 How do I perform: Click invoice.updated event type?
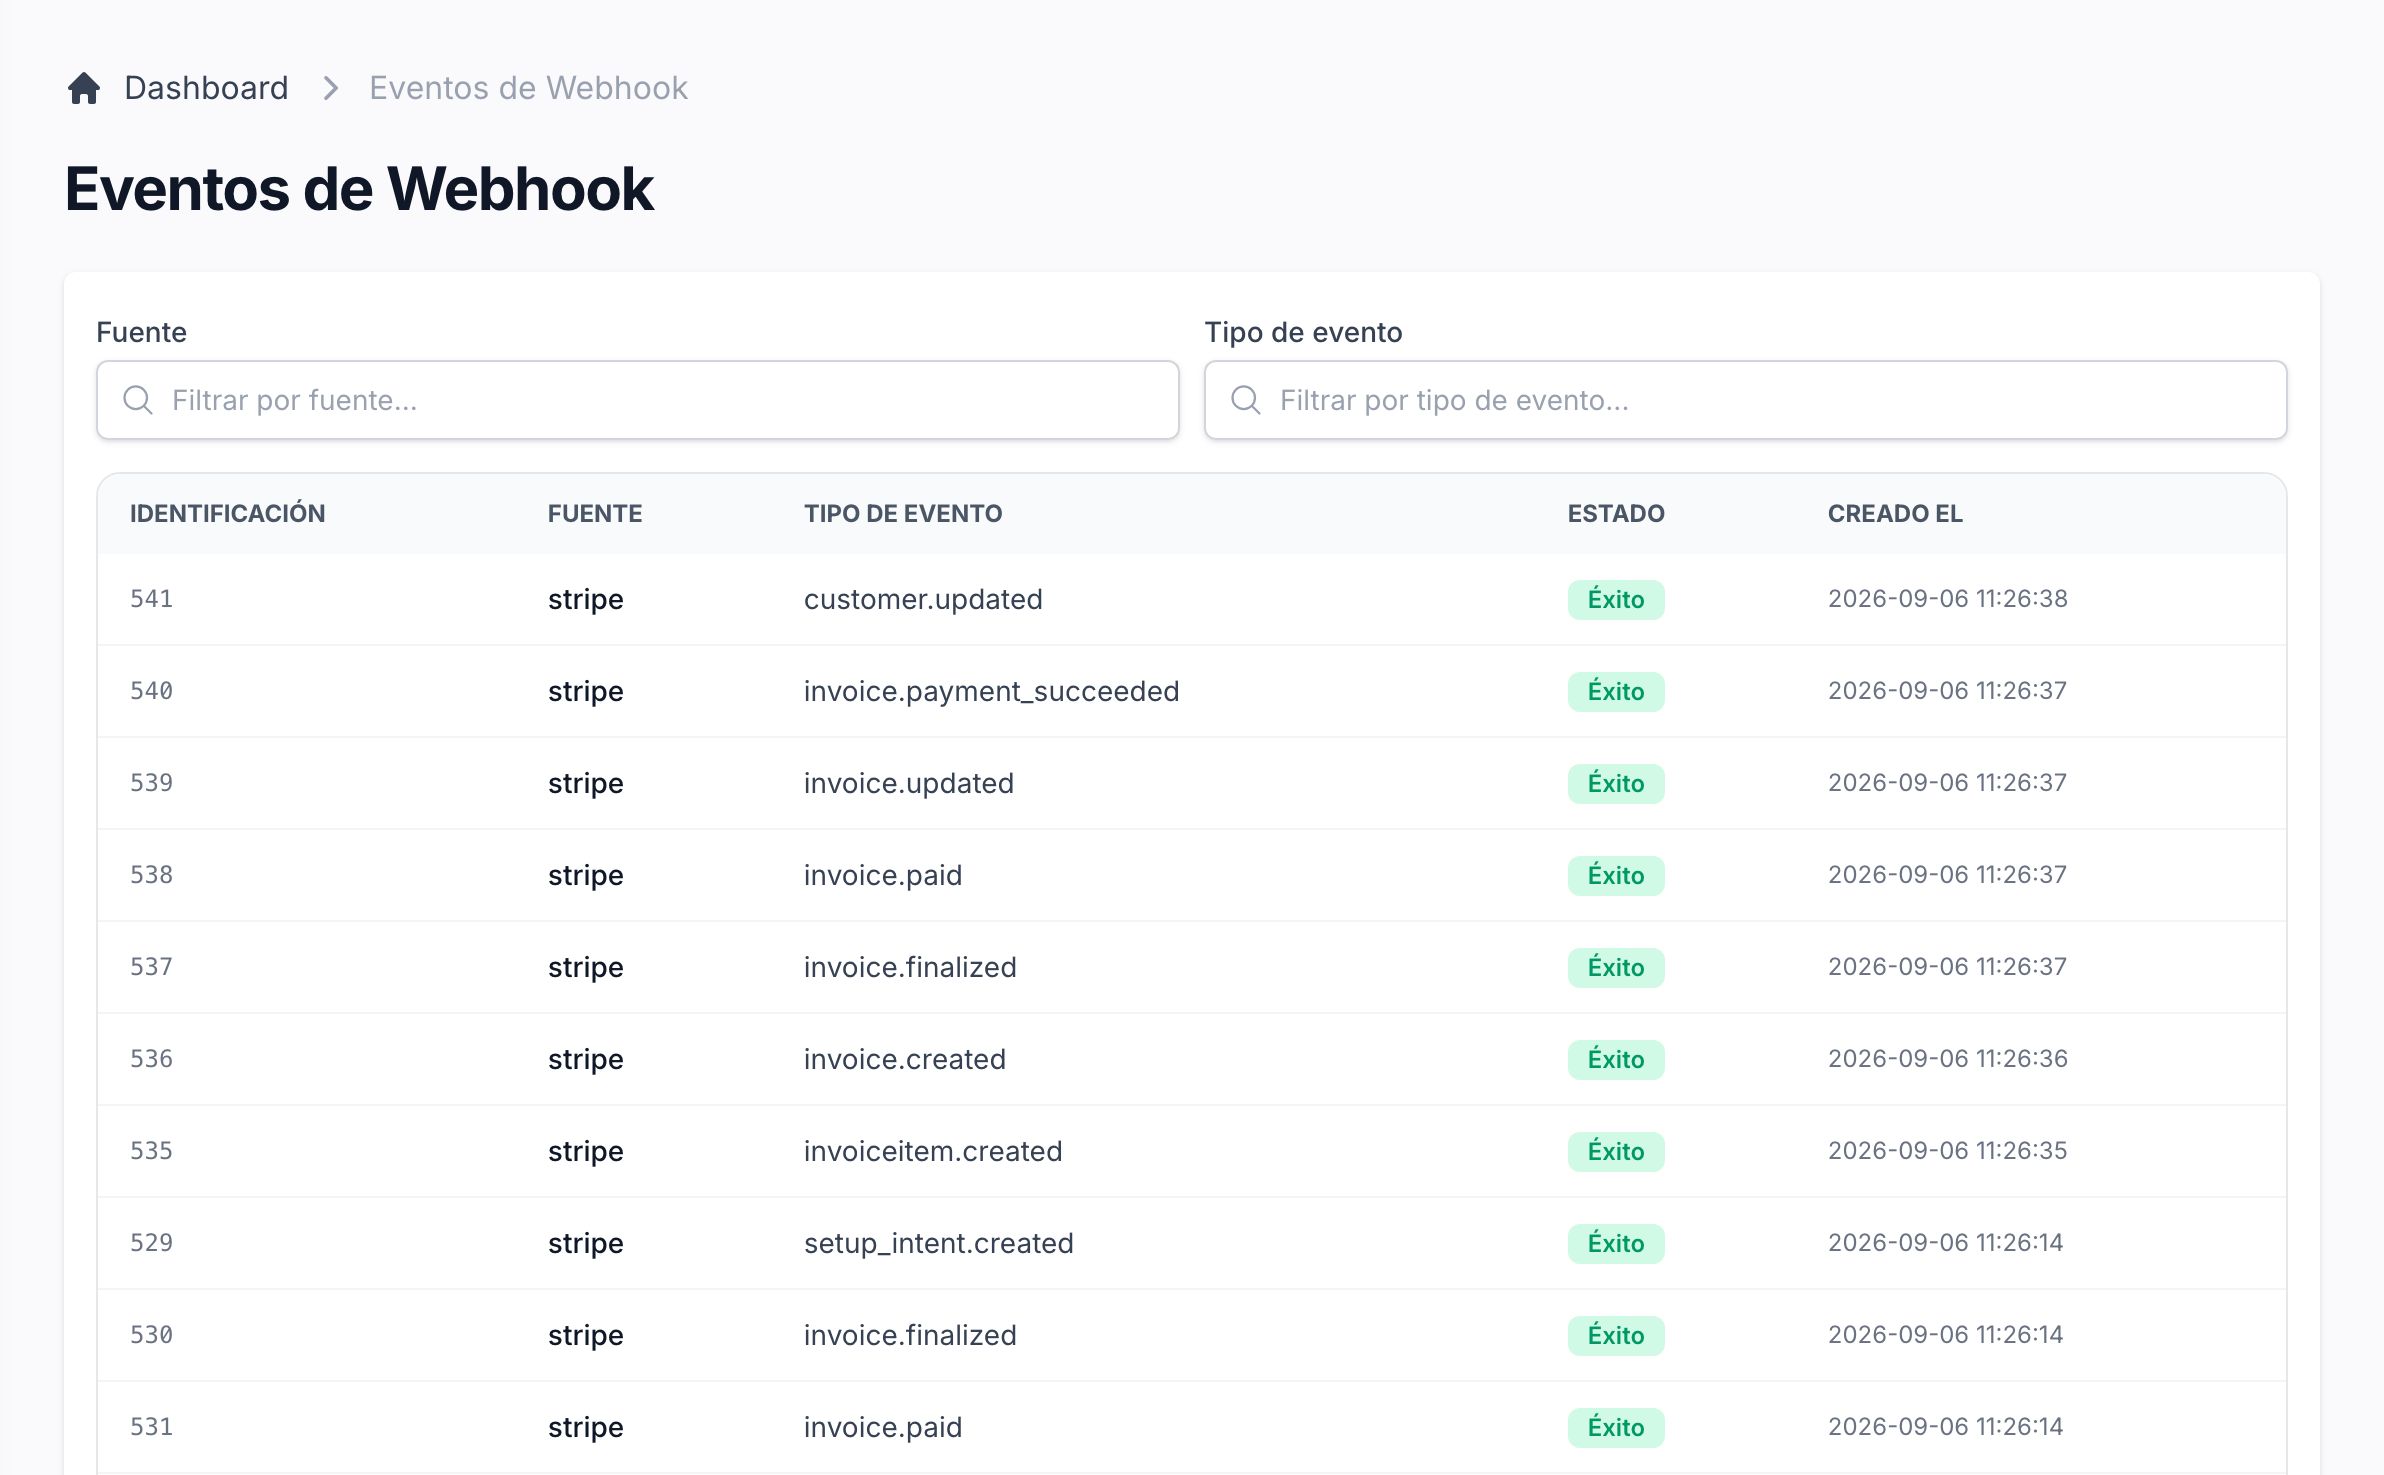tap(909, 783)
